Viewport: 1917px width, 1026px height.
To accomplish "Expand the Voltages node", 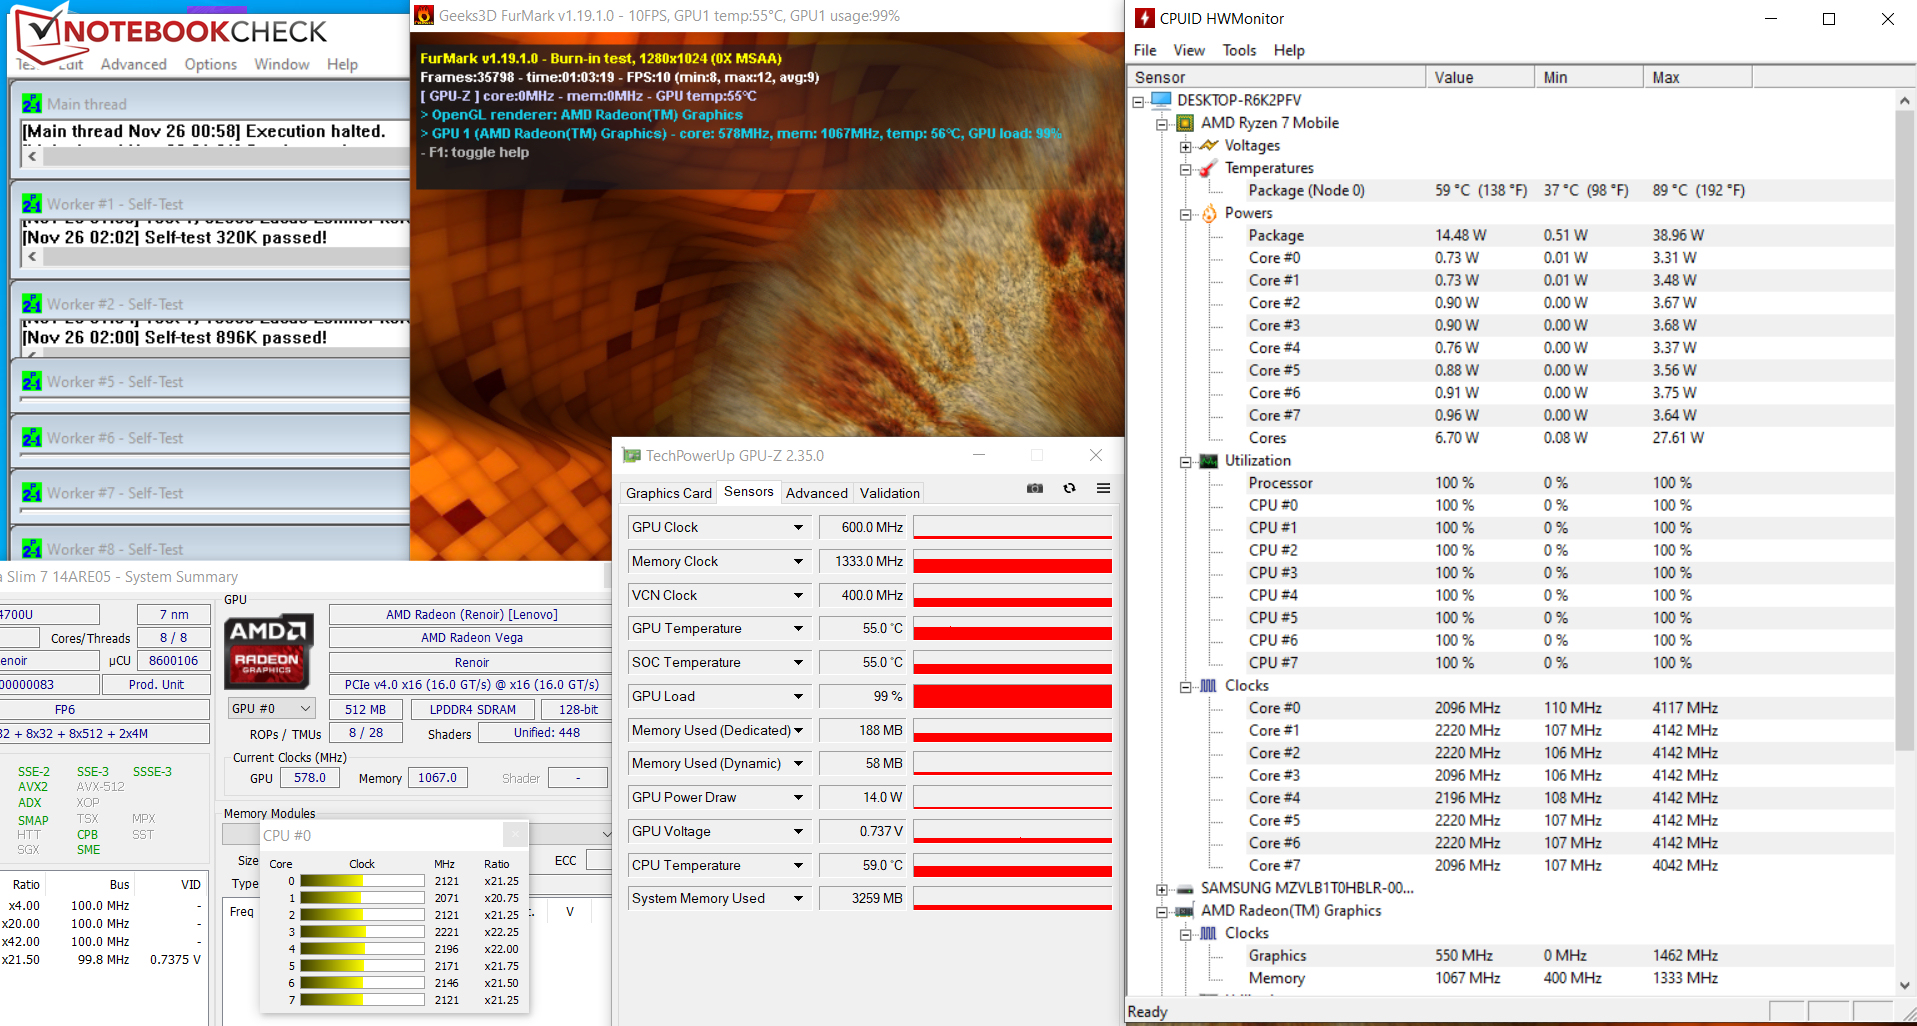I will click(x=1186, y=147).
